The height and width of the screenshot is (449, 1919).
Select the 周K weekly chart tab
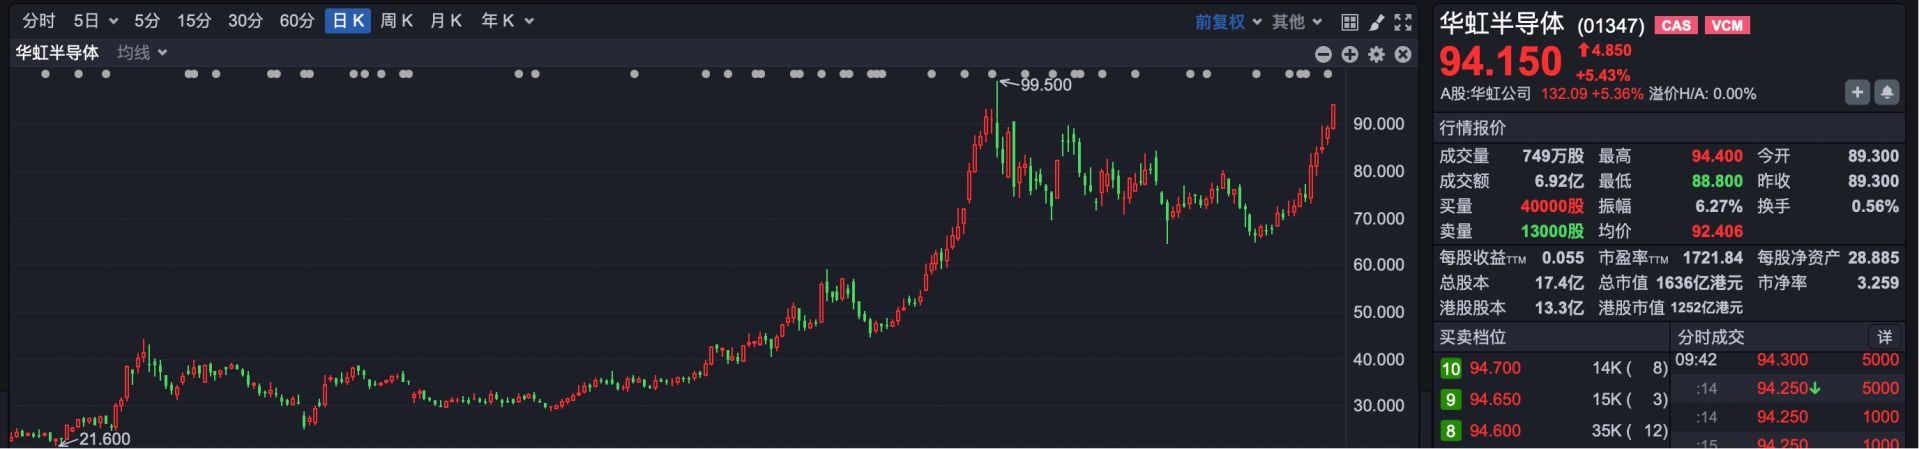pos(396,21)
